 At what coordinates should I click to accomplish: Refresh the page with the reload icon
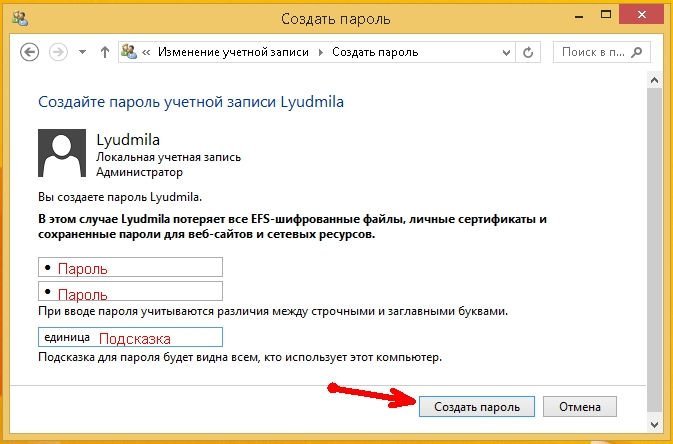click(x=528, y=52)
